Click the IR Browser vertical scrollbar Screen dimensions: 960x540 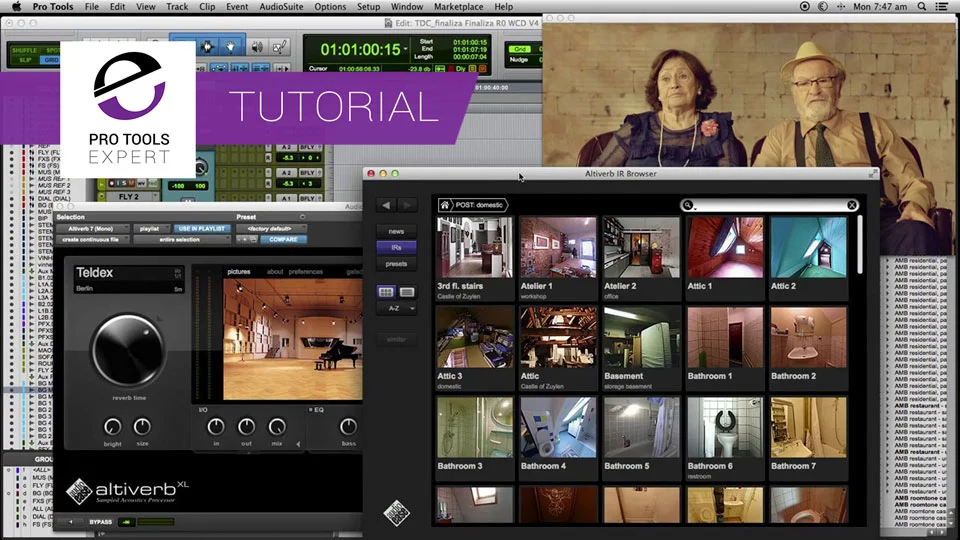pos(860,245)
